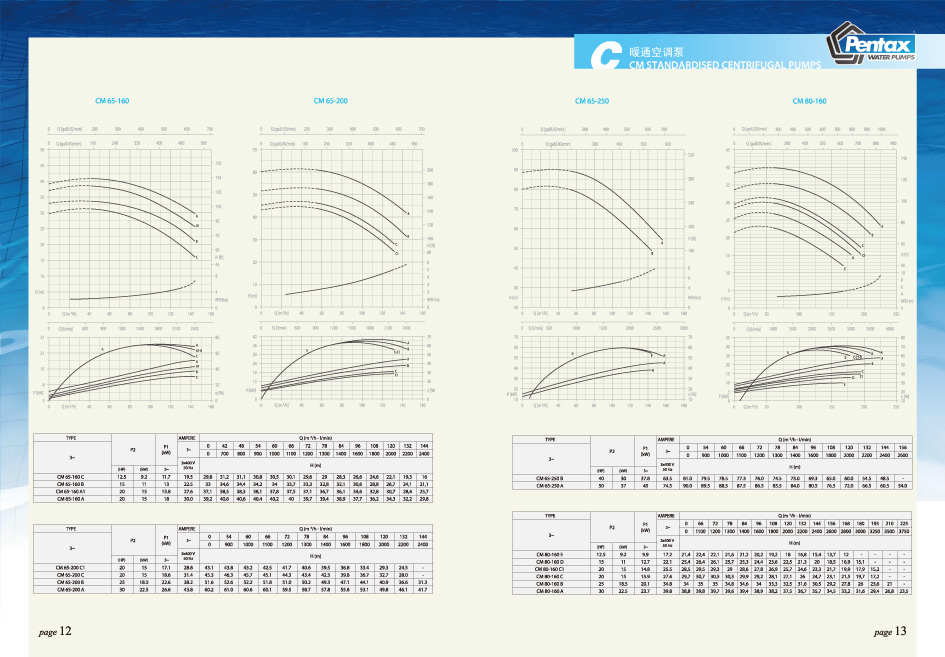Select the CM 65-160 C table row

point(70,478)
